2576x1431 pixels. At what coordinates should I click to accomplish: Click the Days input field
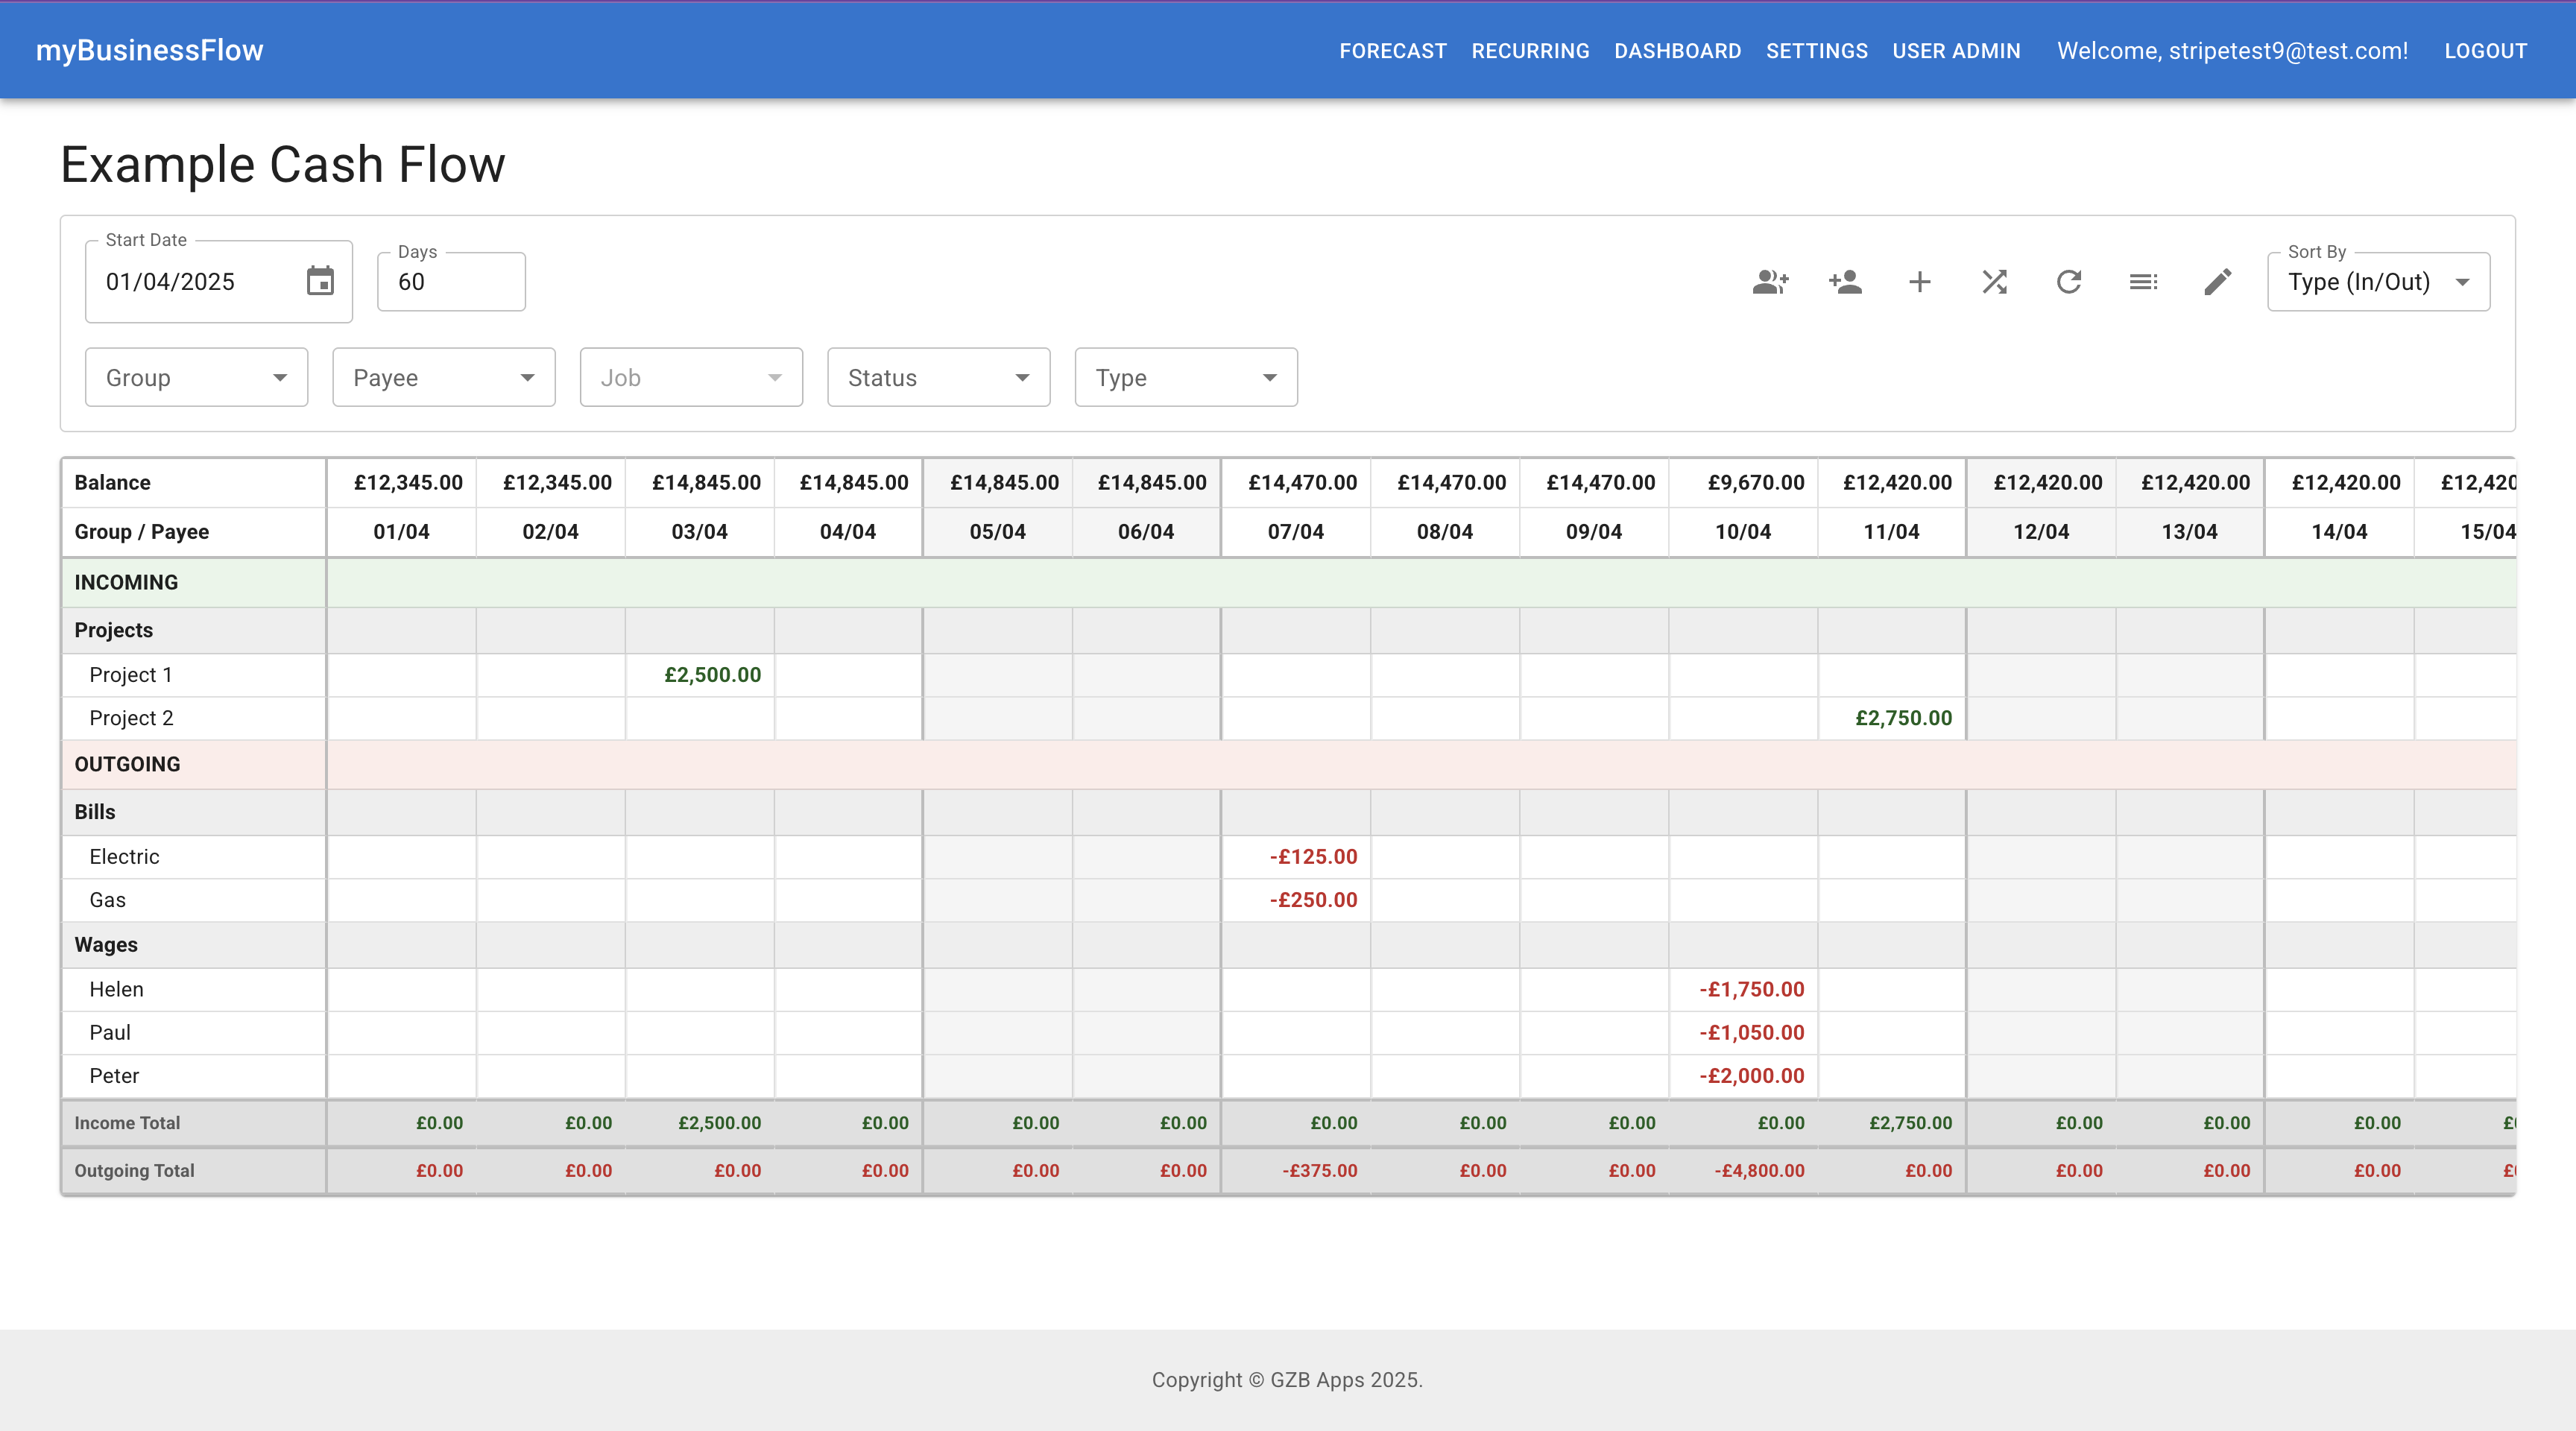(450, 282)
